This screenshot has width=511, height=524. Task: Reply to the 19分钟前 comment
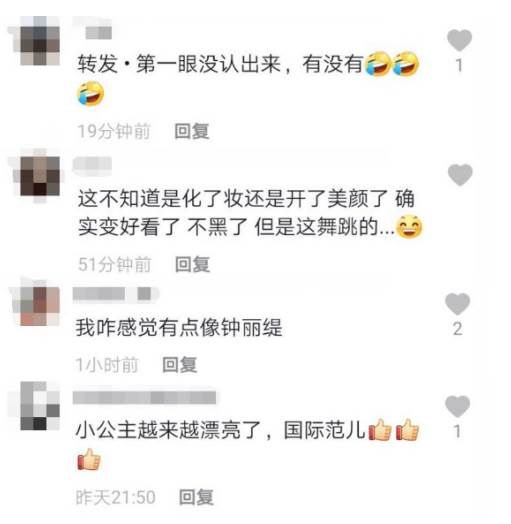[x=192, y=131]
